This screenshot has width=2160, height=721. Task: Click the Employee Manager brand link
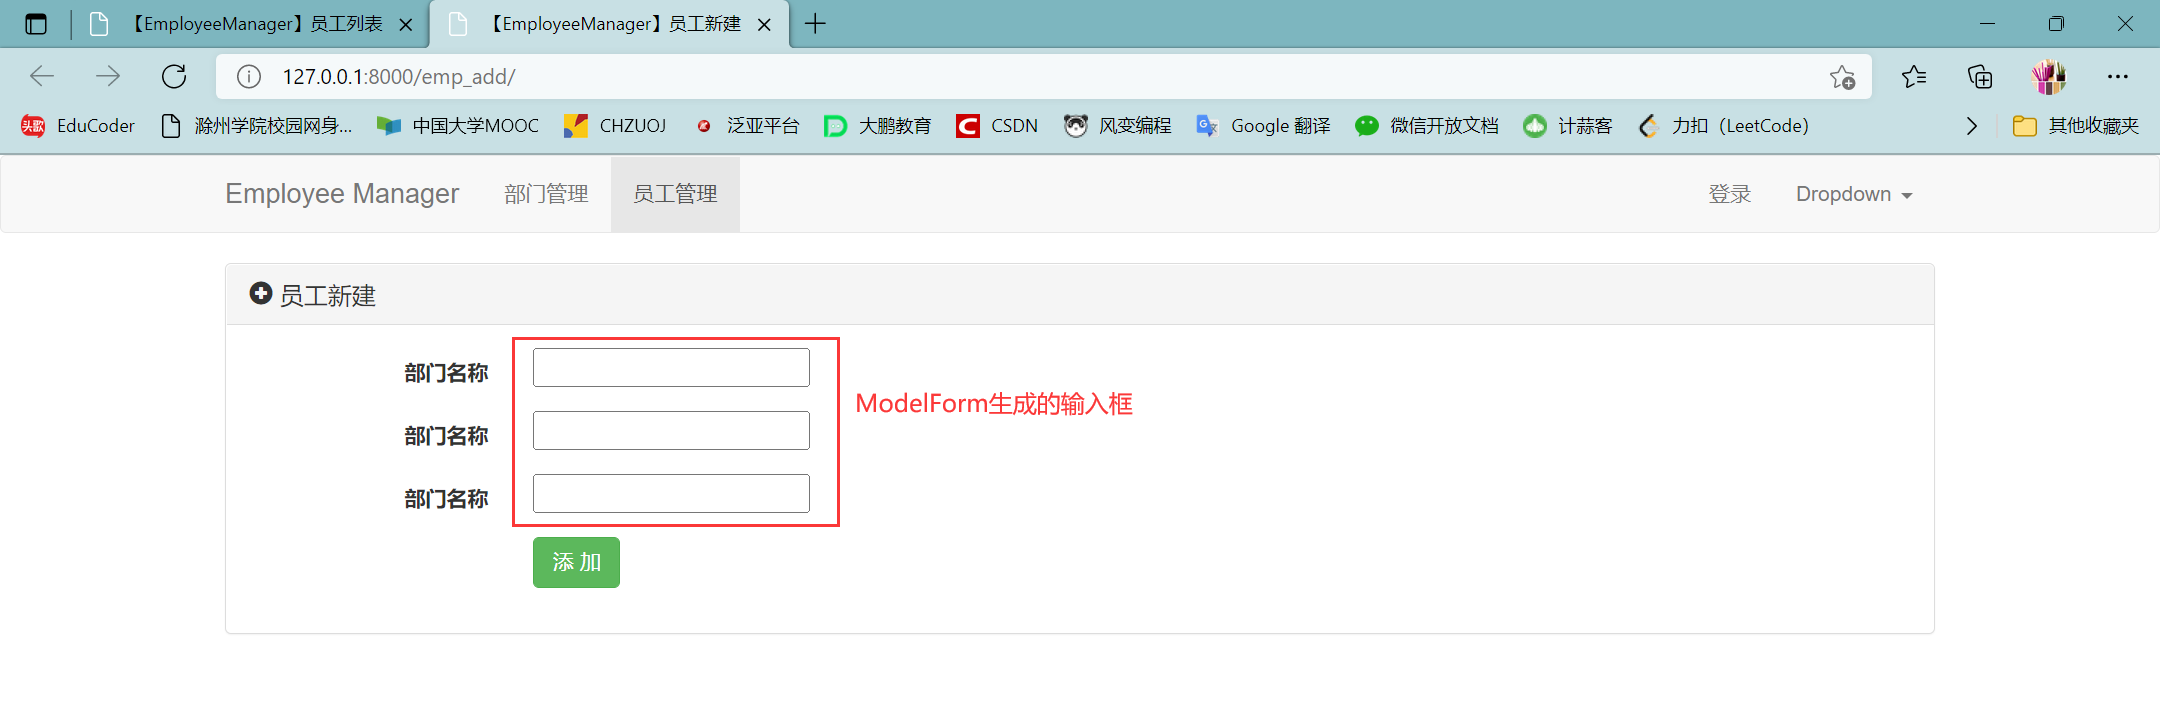342,194
